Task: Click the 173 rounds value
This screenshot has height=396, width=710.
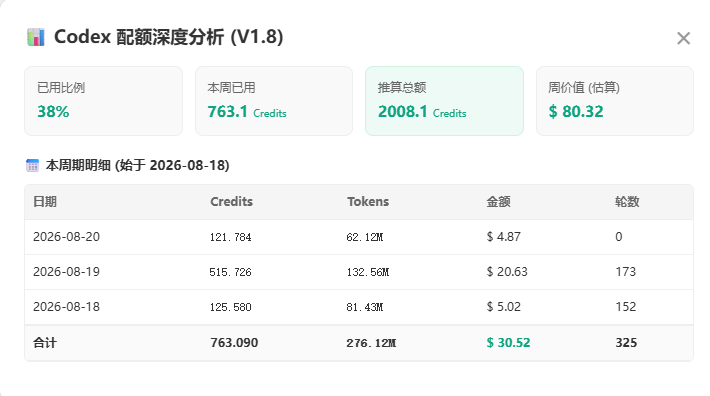Action: coord(626,272)
